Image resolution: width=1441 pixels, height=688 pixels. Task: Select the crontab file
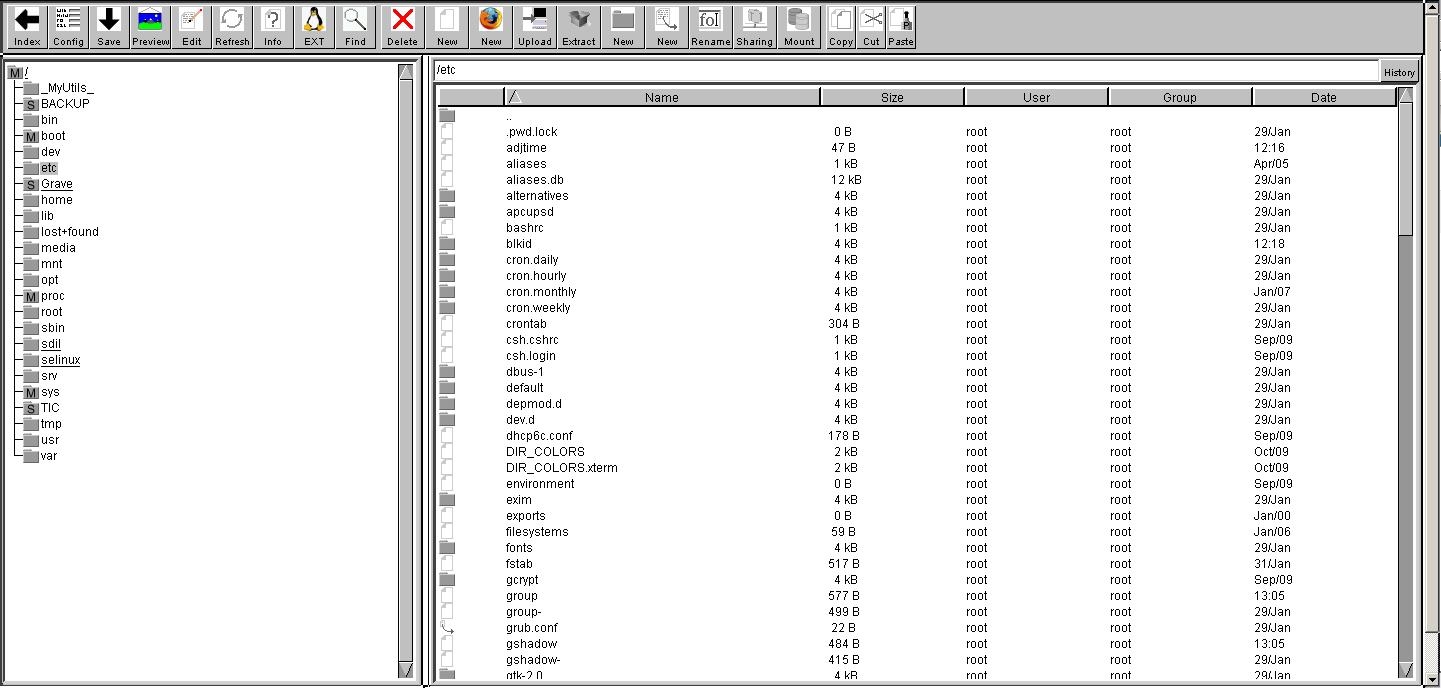(x=916, y=324)
